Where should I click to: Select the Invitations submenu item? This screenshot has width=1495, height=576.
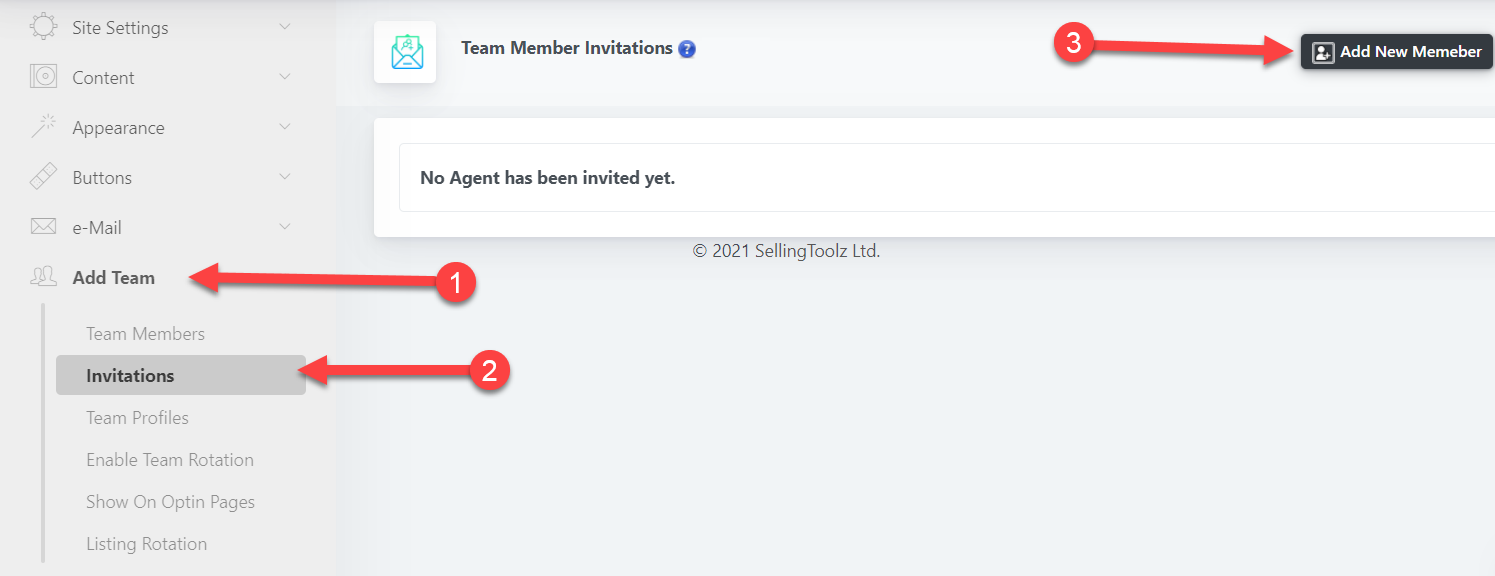coord(130,376)
